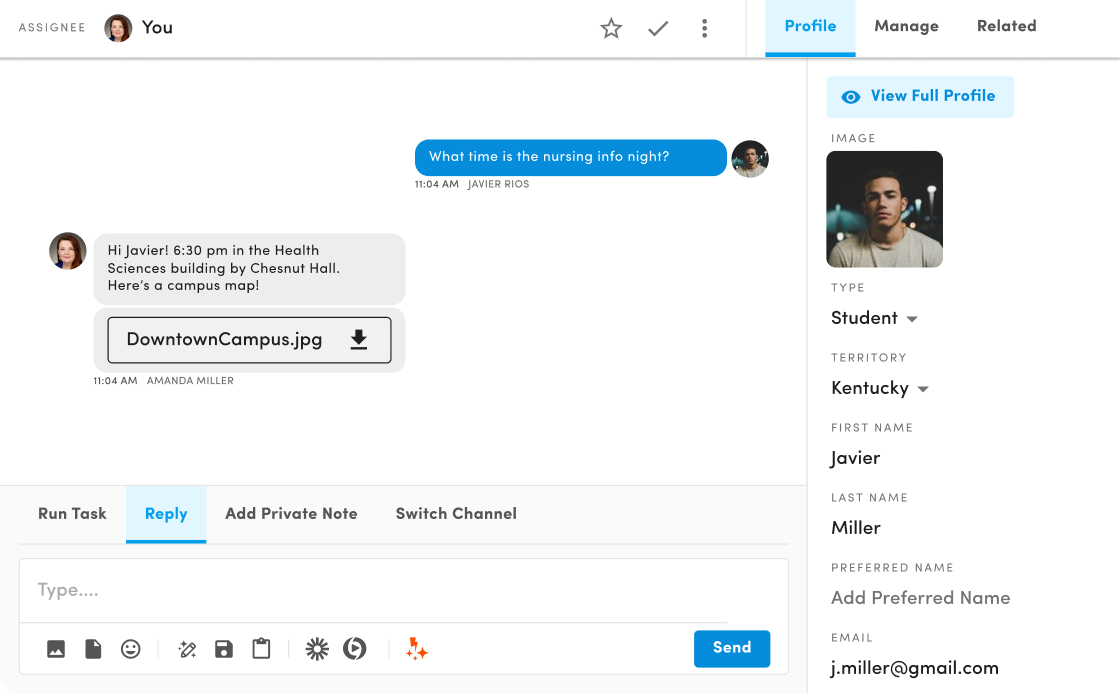Click the orange AI sparkles icon
The image size is (1120, 694).
pos(417,649)
